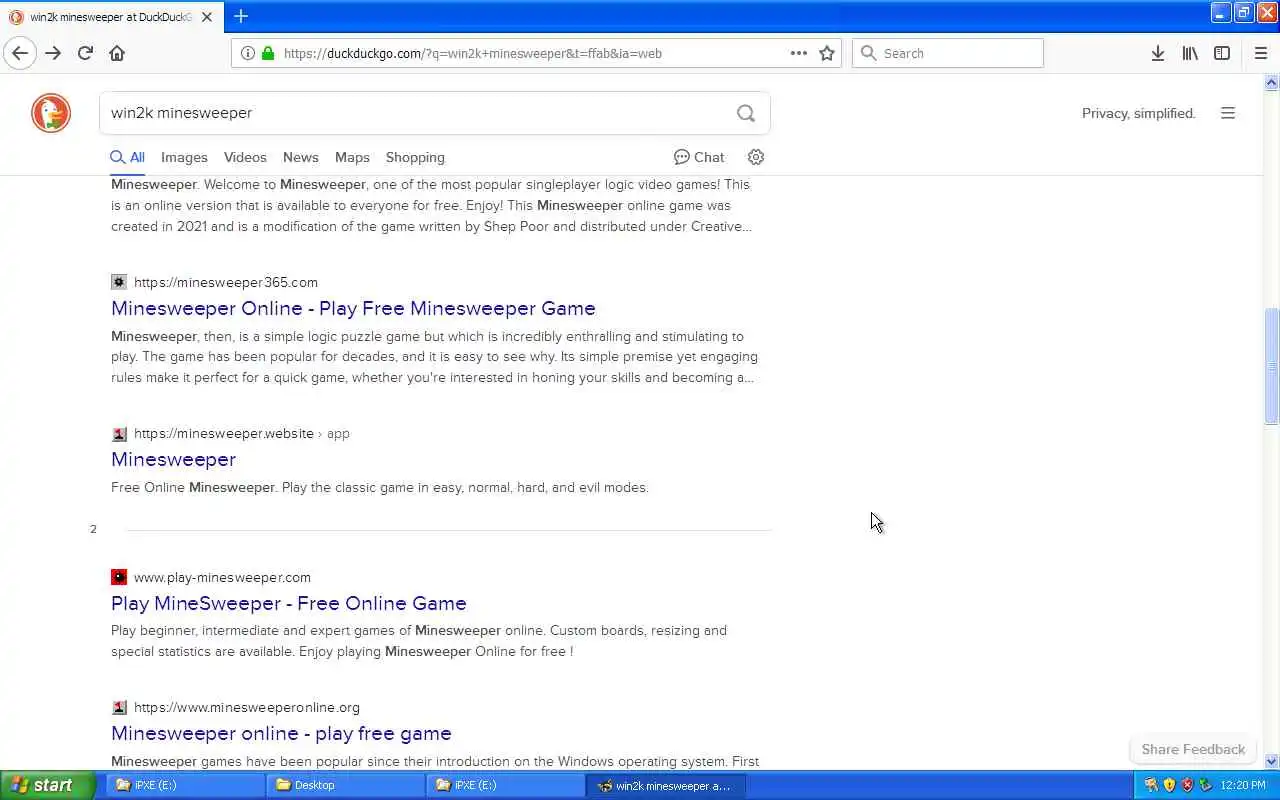
Task: Click the Share Feedback button
Action: [x=1193, y=749]
